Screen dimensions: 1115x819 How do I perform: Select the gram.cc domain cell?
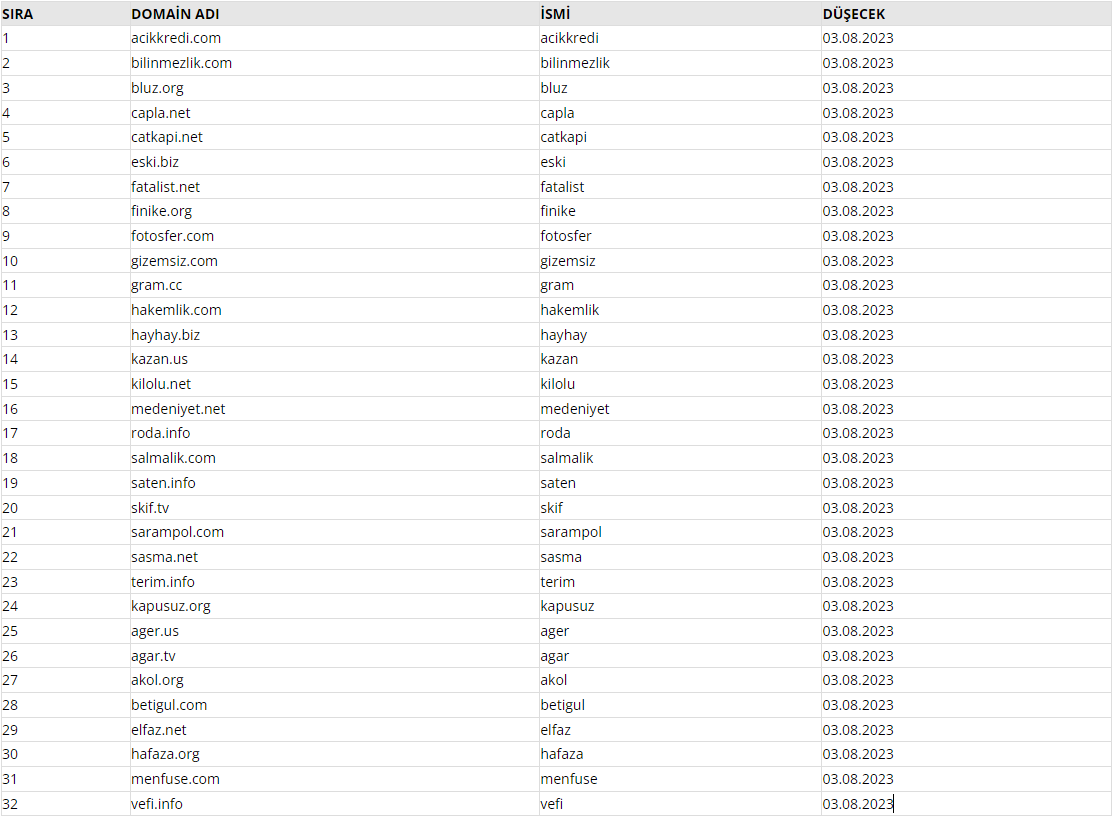(x=334, y=285)
